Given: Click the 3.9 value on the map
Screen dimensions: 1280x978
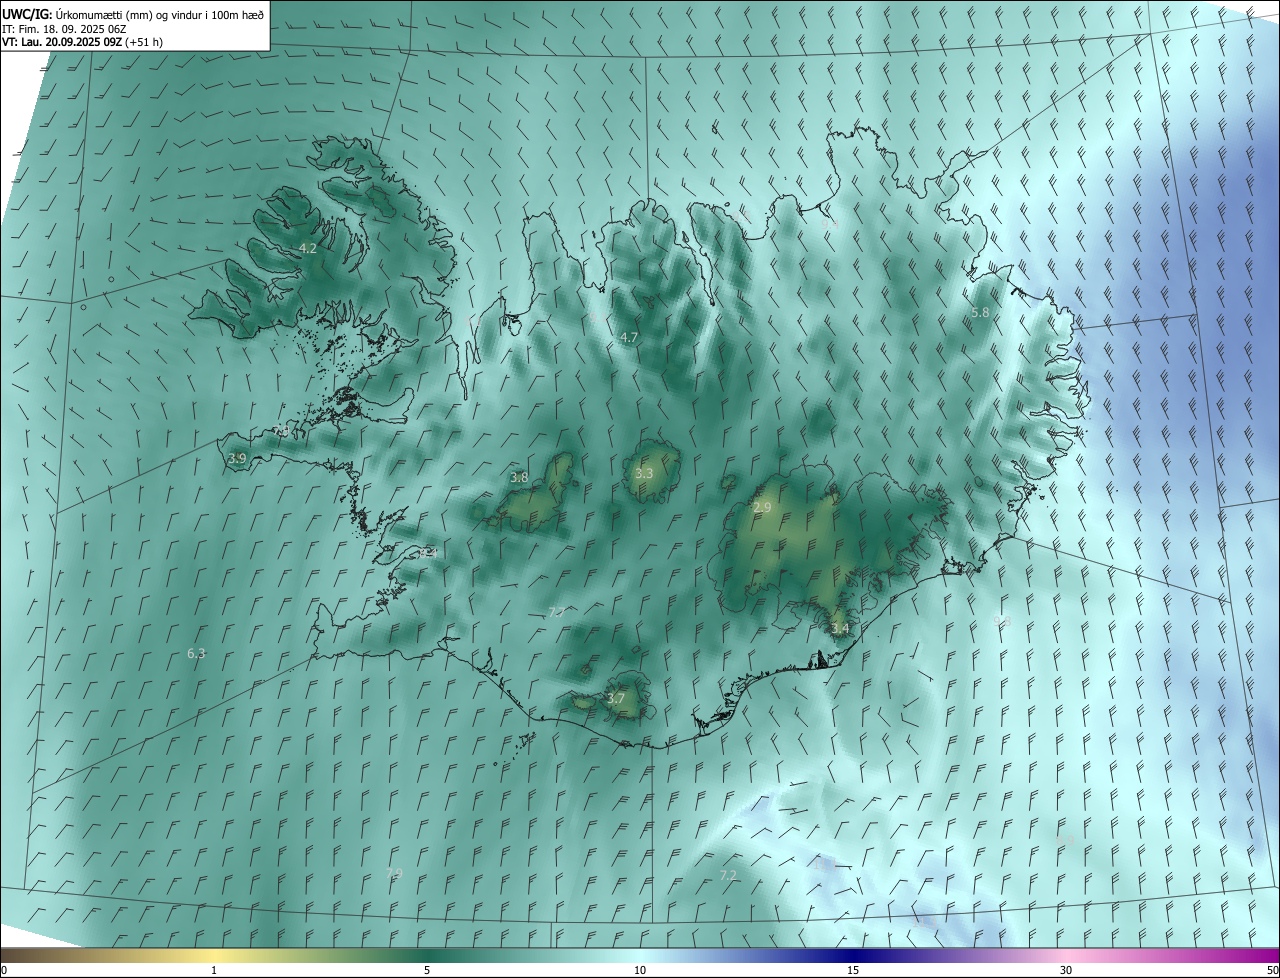Looking at the screenshot, I should [237, 458].
